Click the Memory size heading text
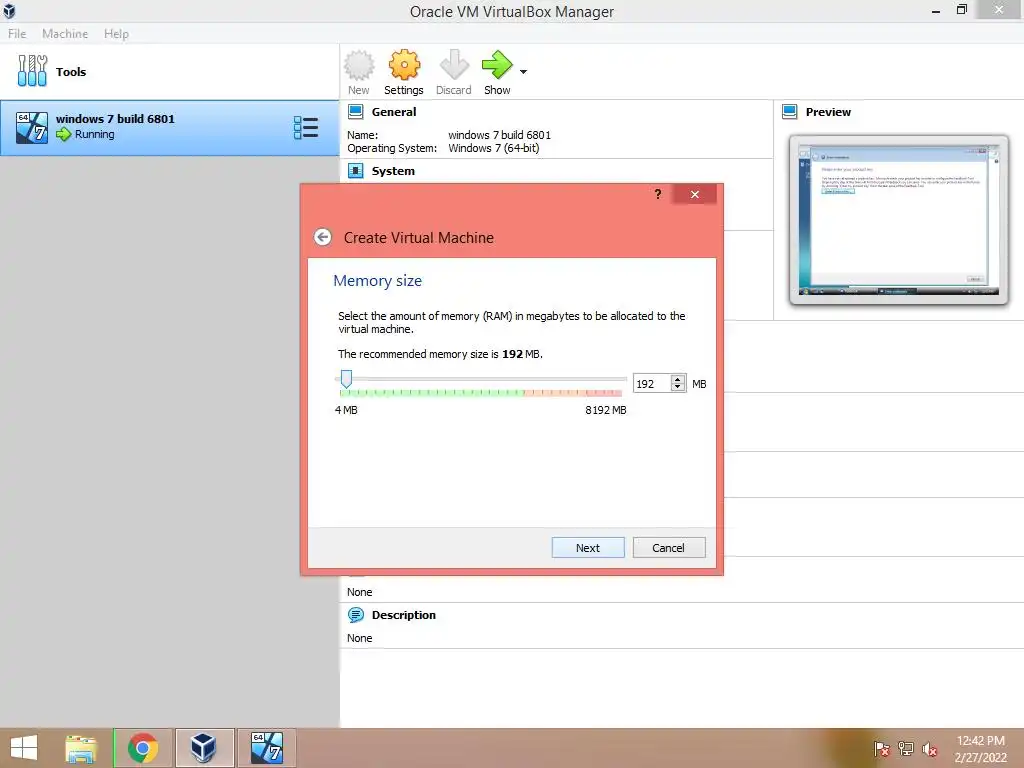This screenshot has width=1024, height=768. coord(377,281)
